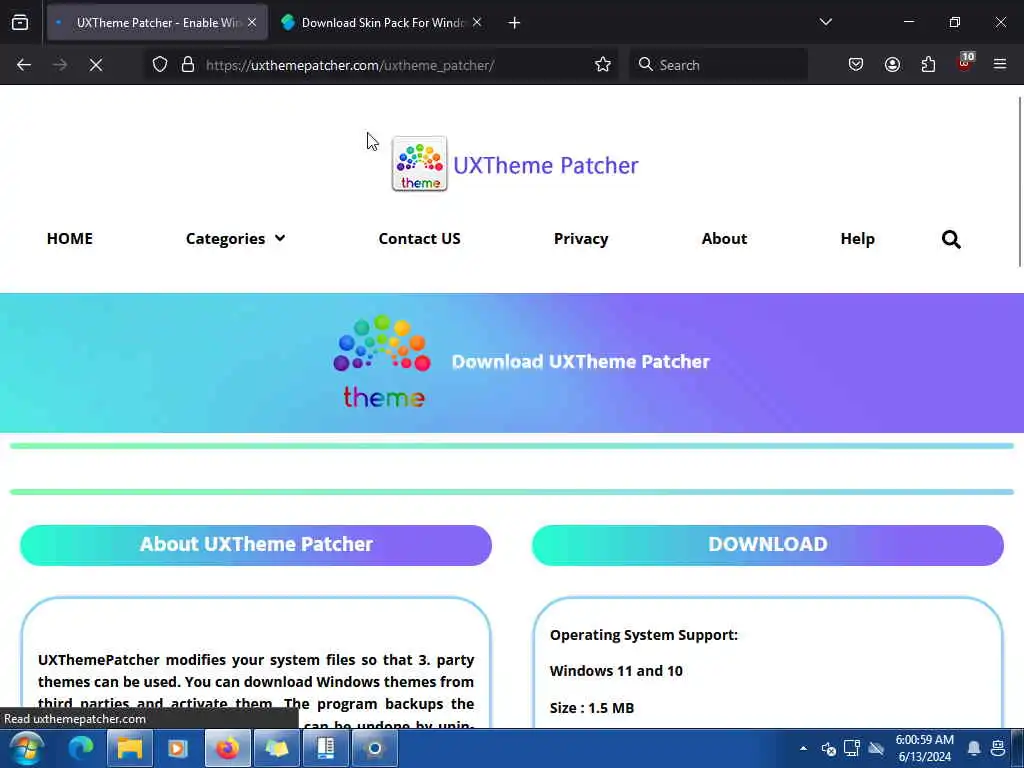Open uBlock extension icon showing 10

[965, 63]
